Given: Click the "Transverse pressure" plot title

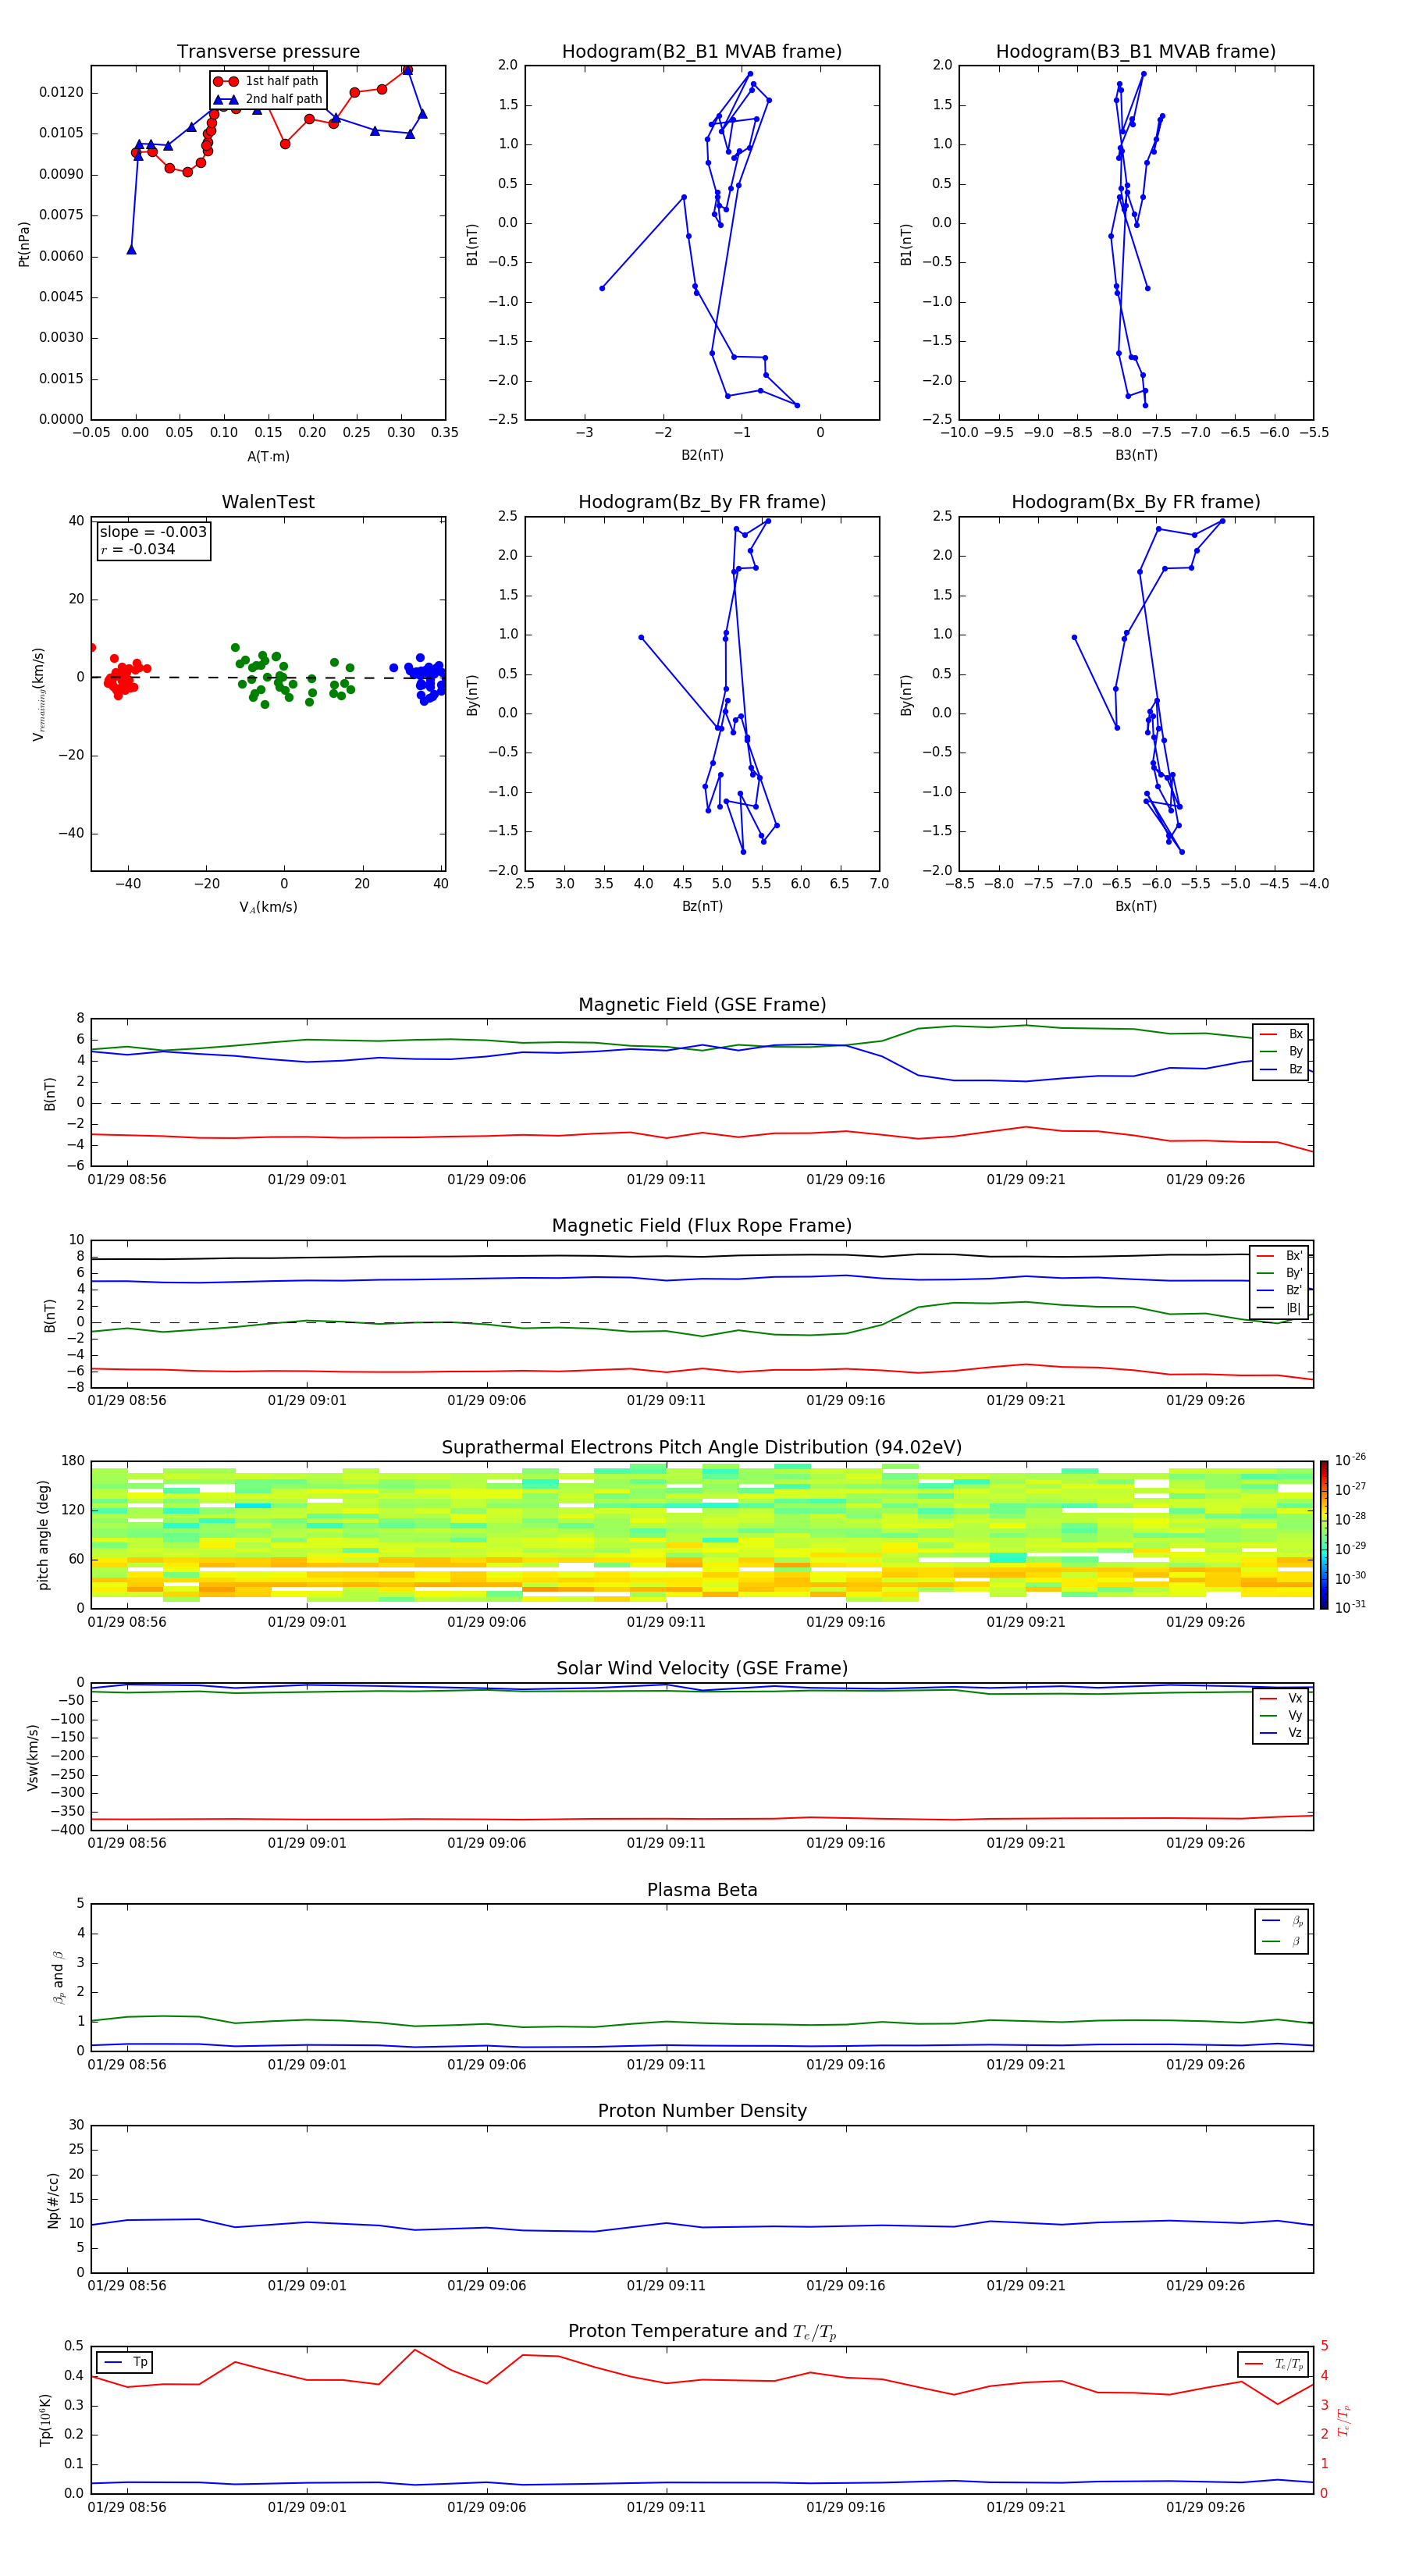Looking at the screenshot, I should pyautogui.click(x=268, y=52).
